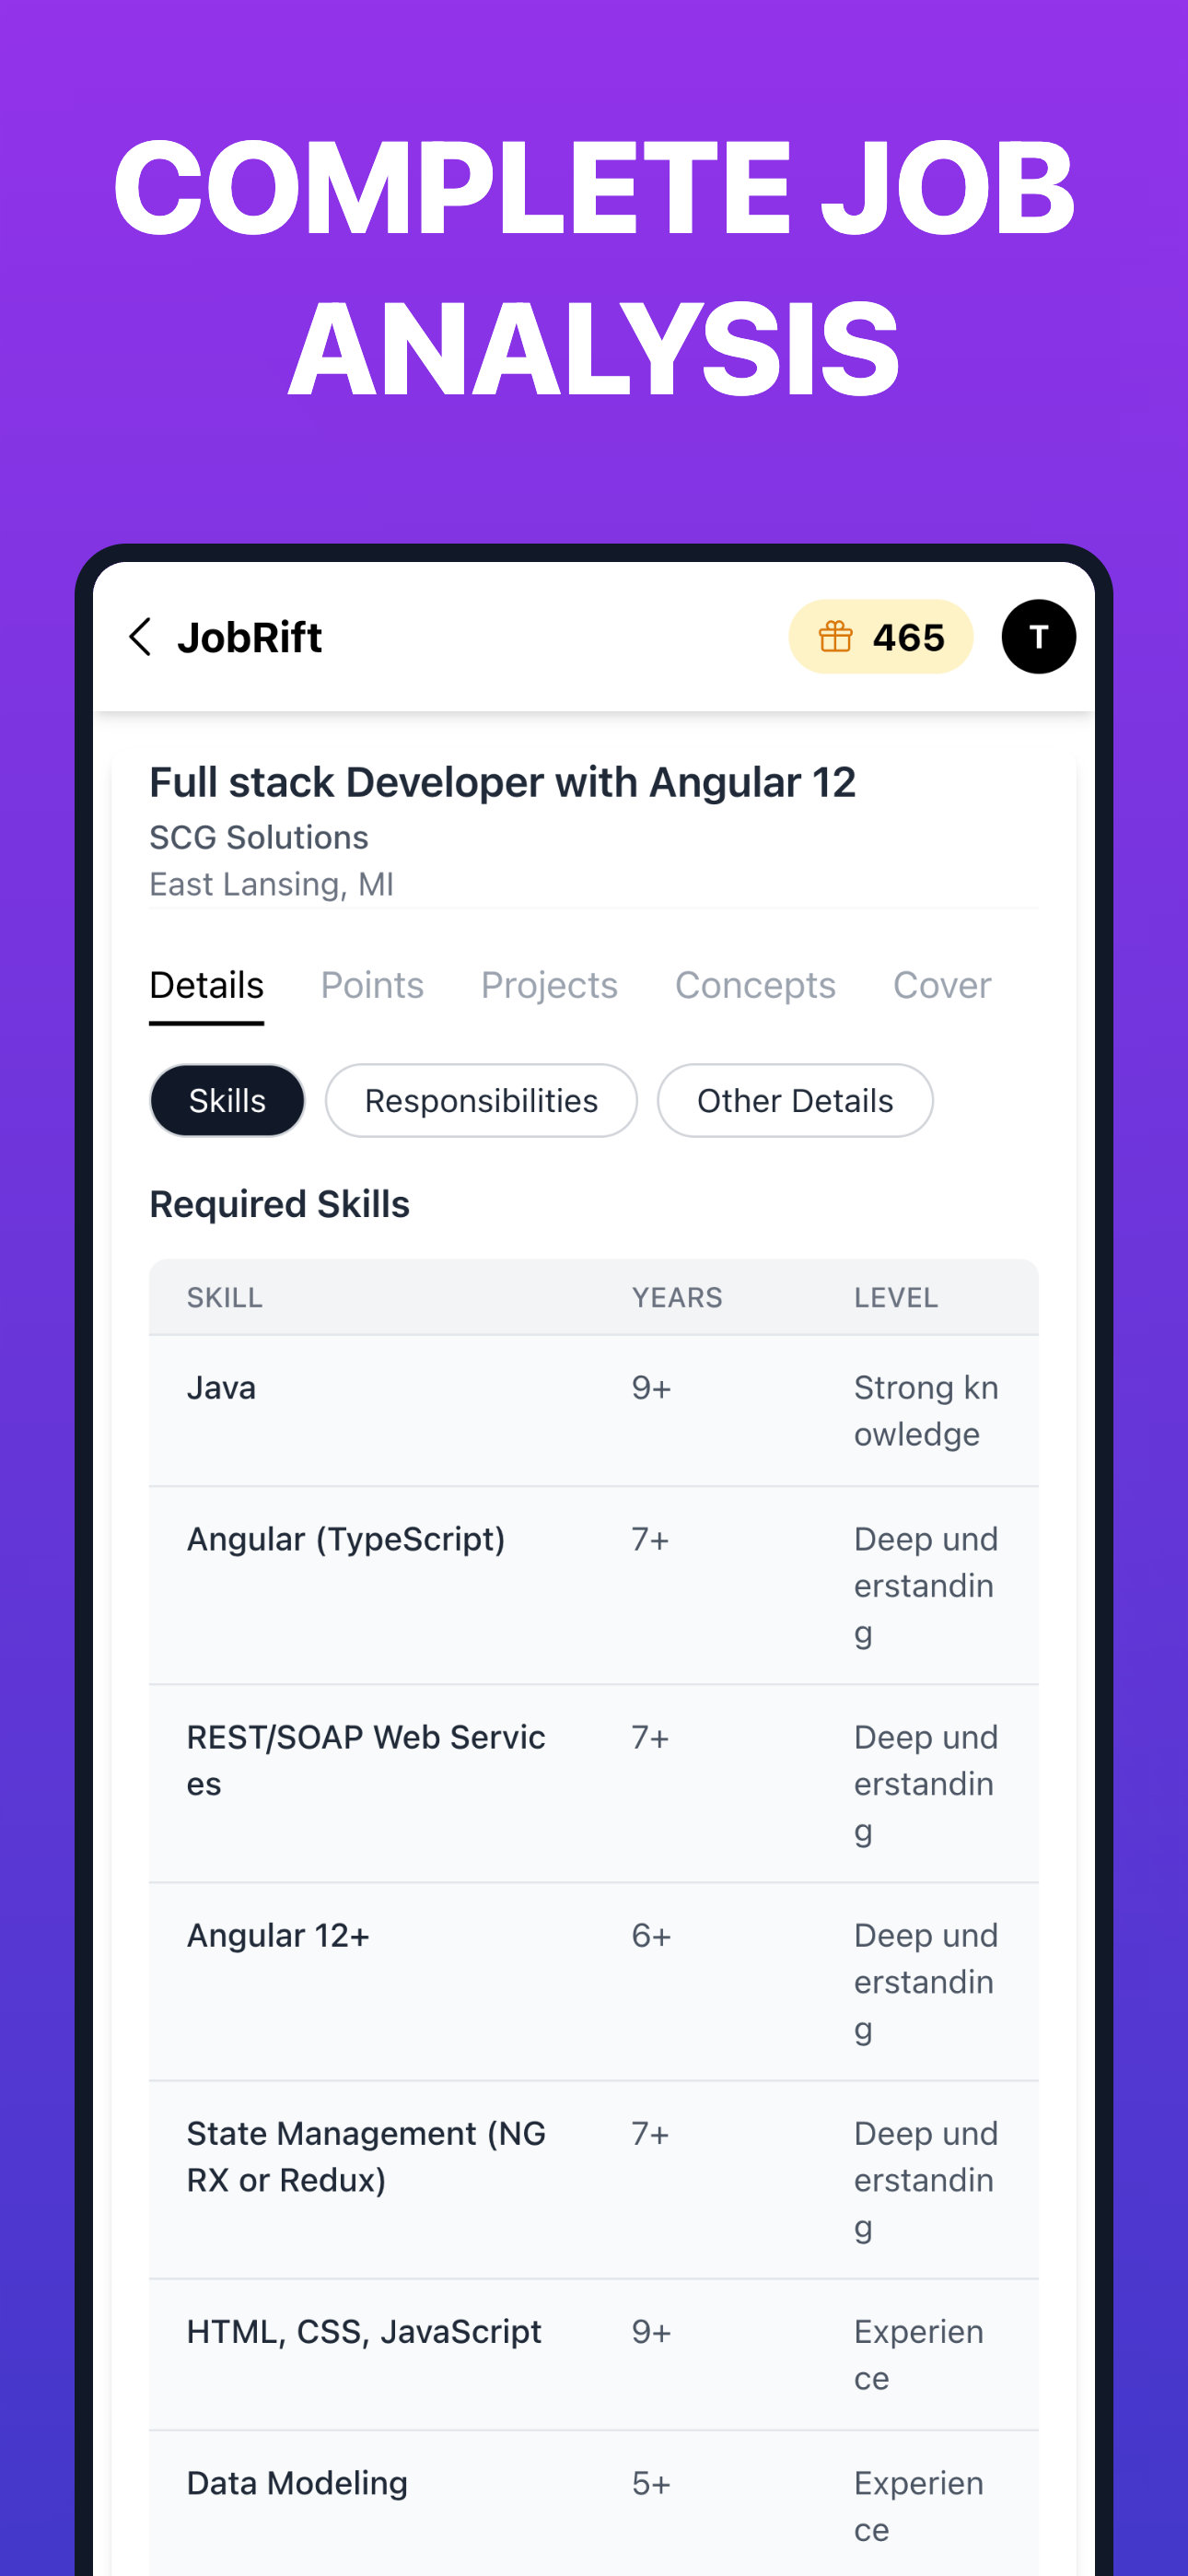
Task: Click the LEVEL column header
Action: (x=896, y=1298)
